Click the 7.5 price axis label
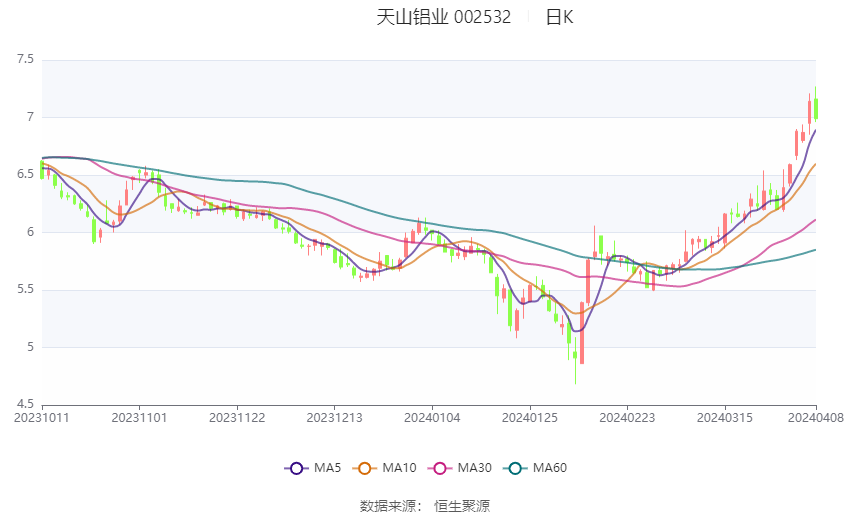Viewport: 850px width, 518px height. coord(25,59)
